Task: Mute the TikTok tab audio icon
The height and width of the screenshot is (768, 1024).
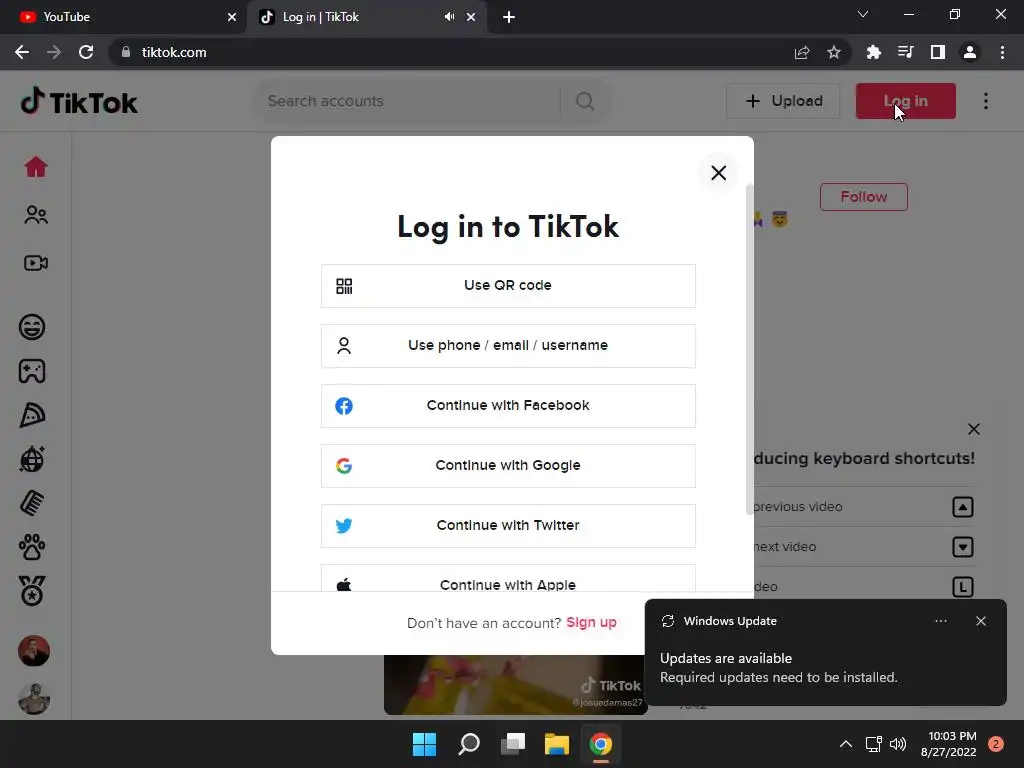Action: coord(449,17)
